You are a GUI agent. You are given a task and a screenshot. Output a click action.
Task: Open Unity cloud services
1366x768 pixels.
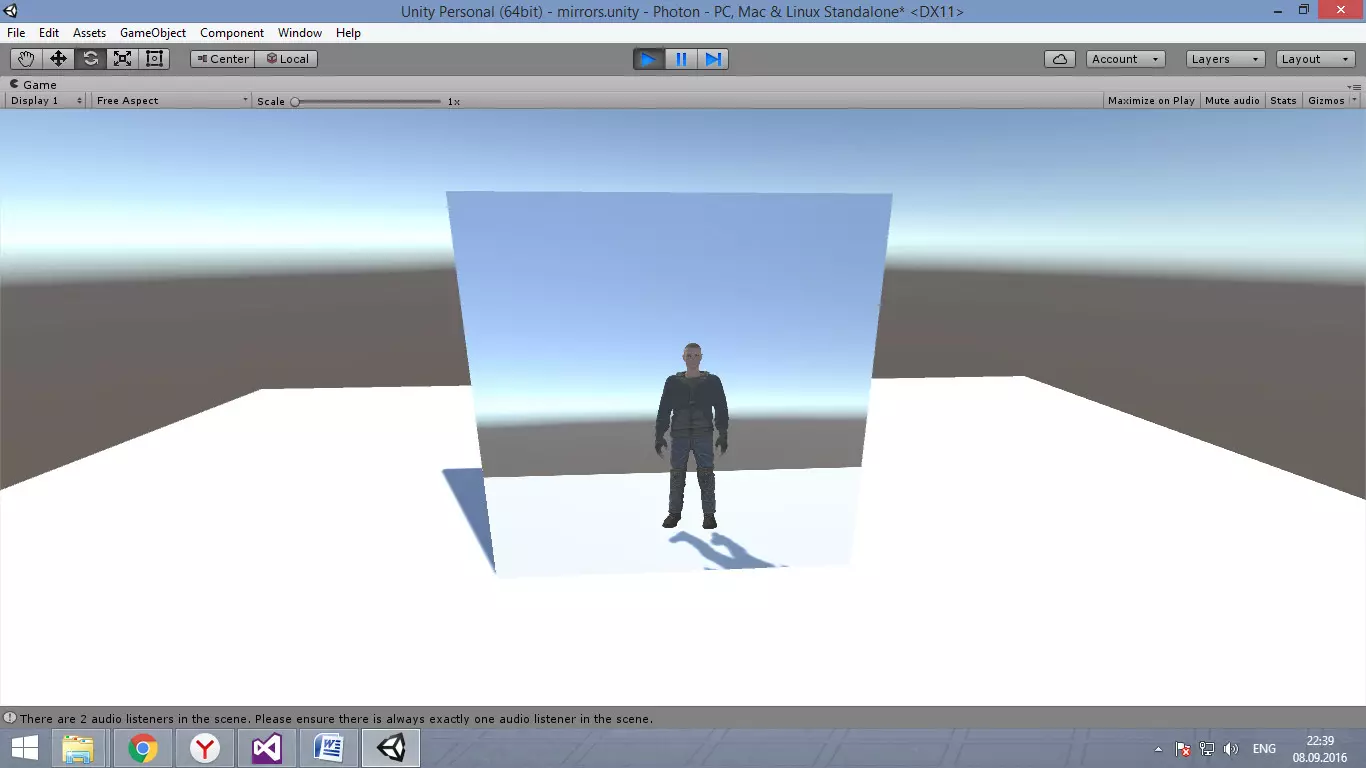pyautogui.click(x=1059, y=59)
